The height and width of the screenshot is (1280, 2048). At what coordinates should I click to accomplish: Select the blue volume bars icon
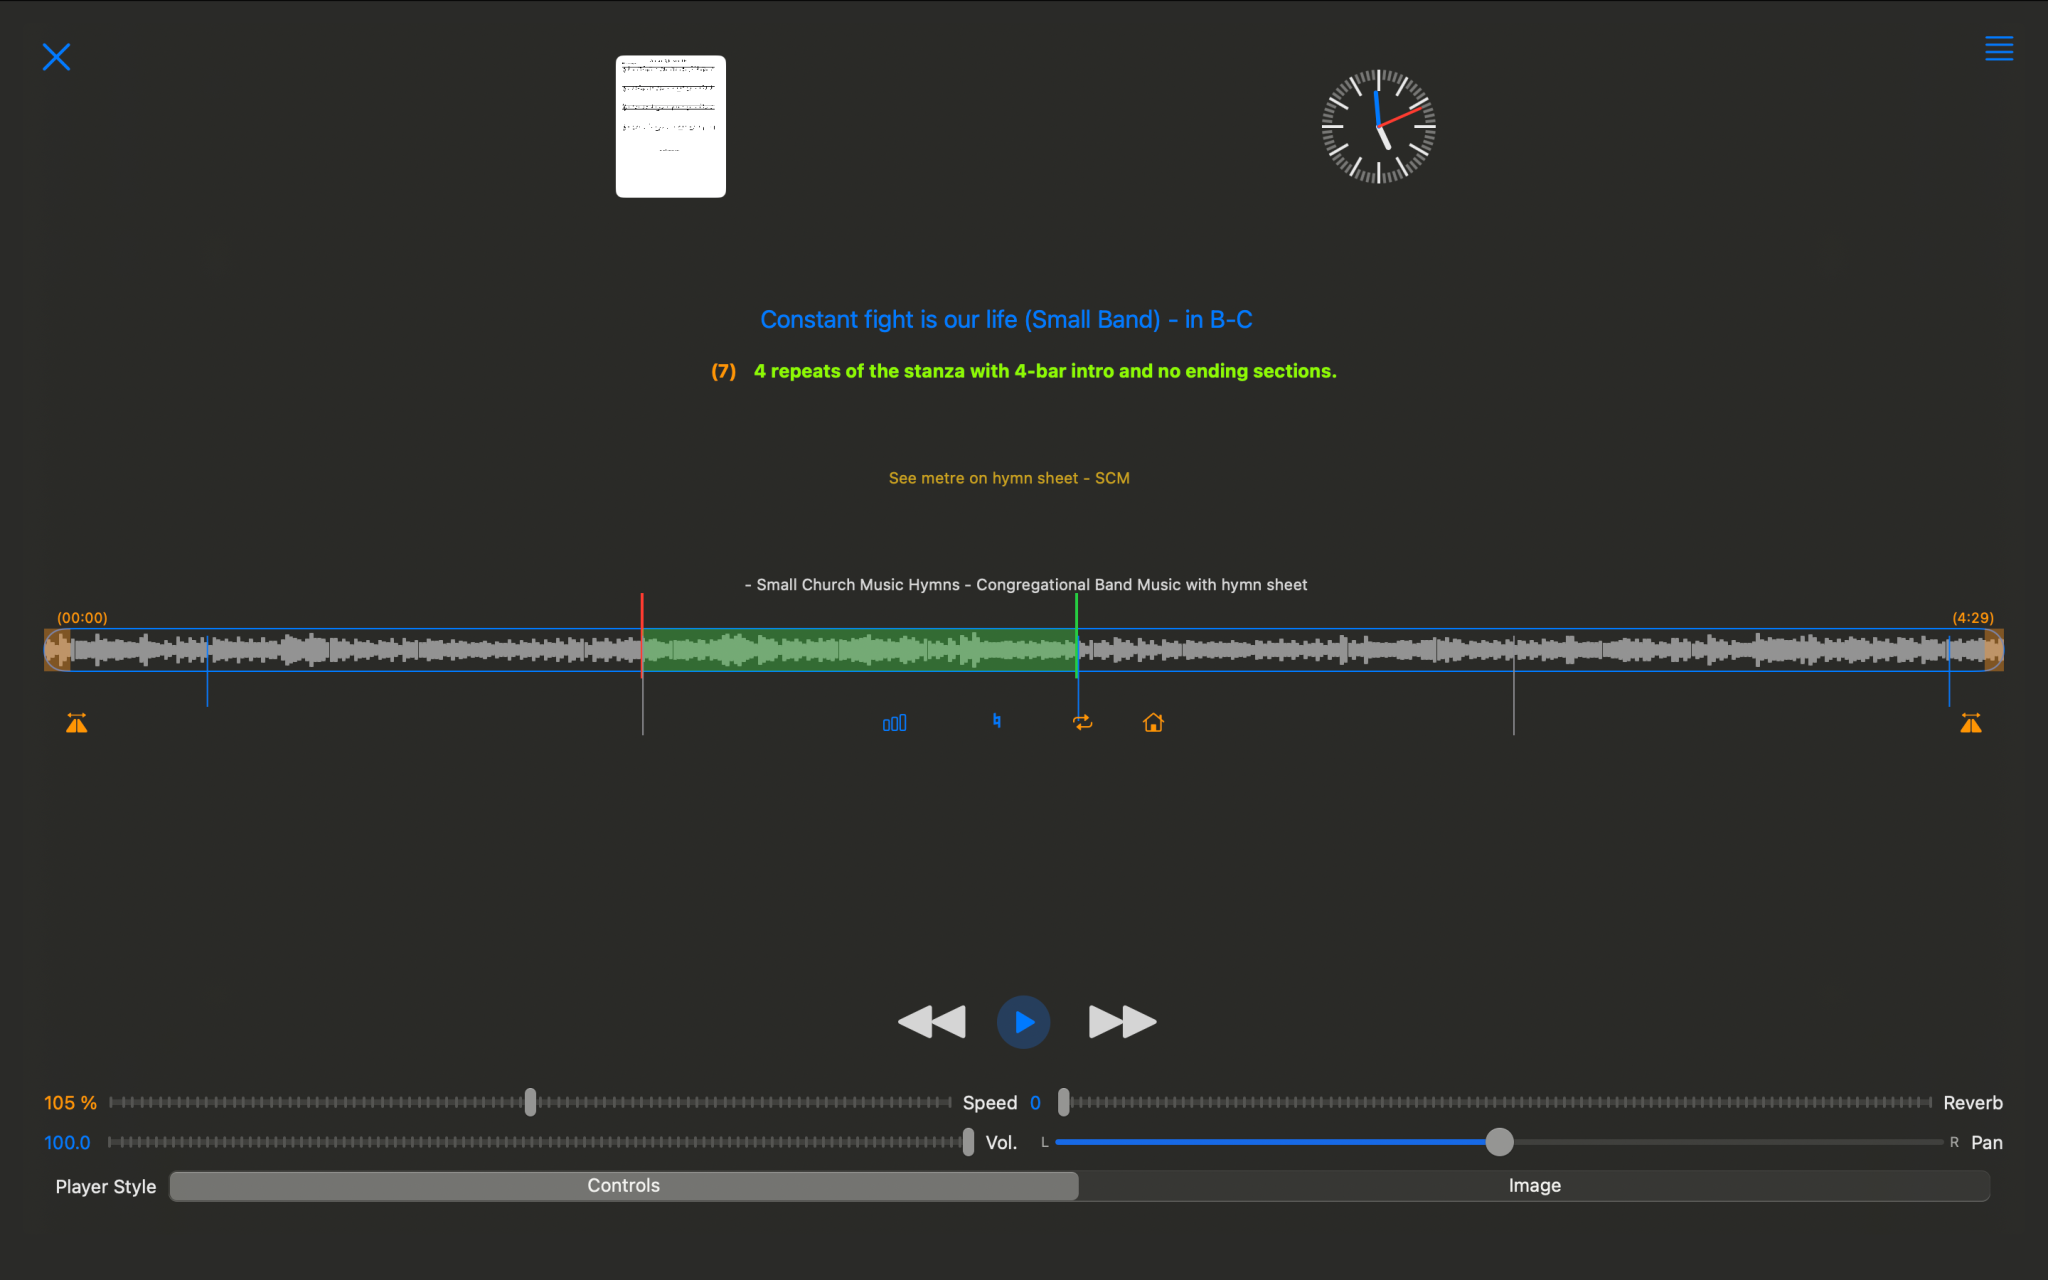(x=894, y=722)
